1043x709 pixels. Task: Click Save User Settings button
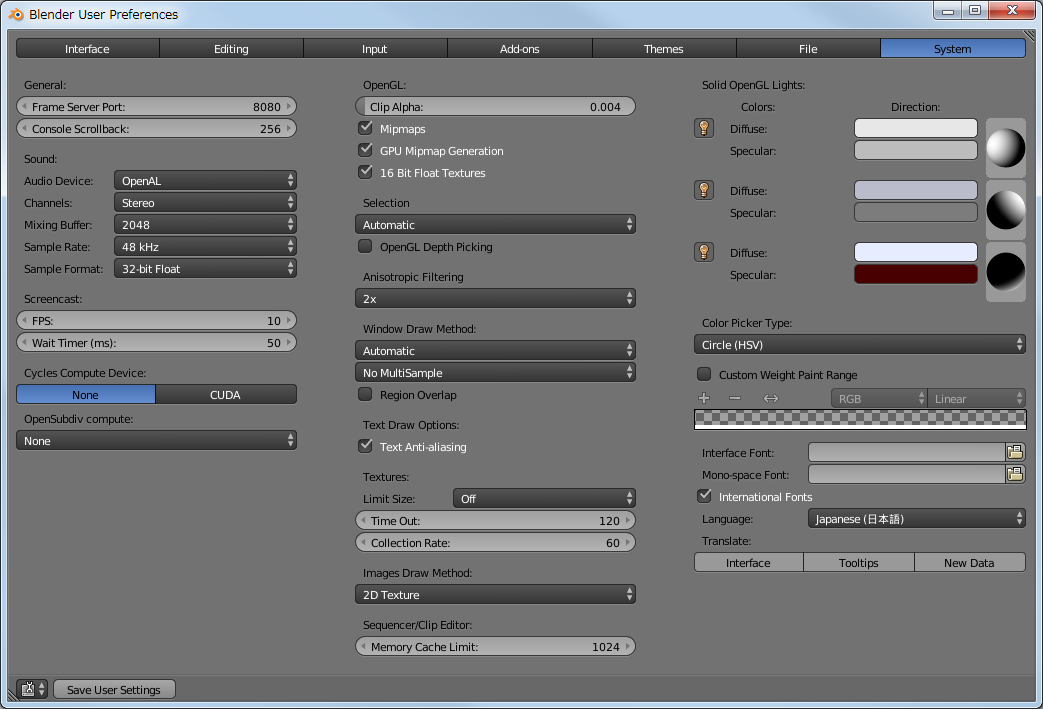point(114,689)
